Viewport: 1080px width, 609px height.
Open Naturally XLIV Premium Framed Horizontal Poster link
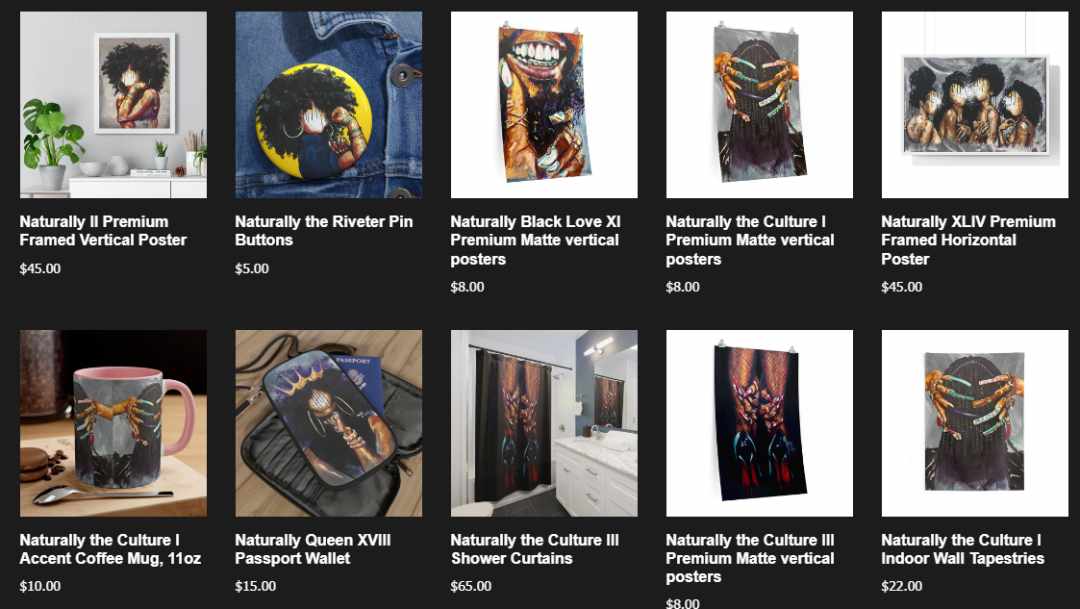point(968,240)
